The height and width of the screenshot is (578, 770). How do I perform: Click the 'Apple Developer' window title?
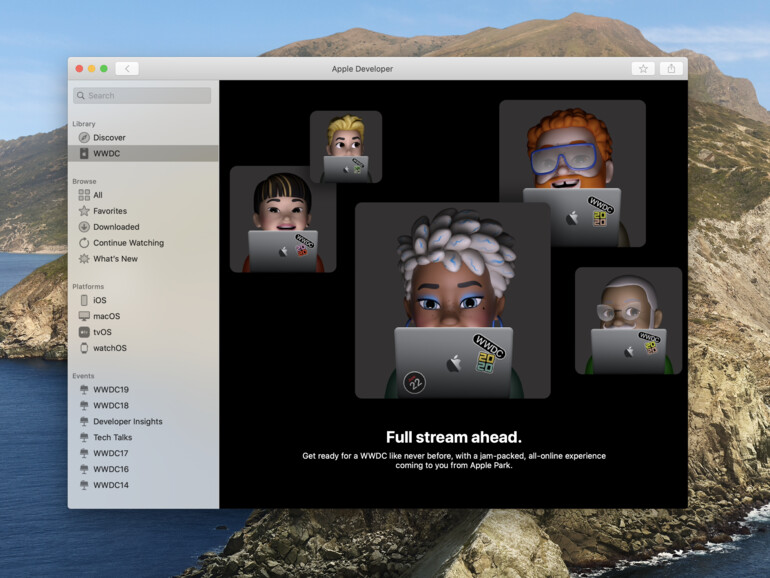pos(362,69)
